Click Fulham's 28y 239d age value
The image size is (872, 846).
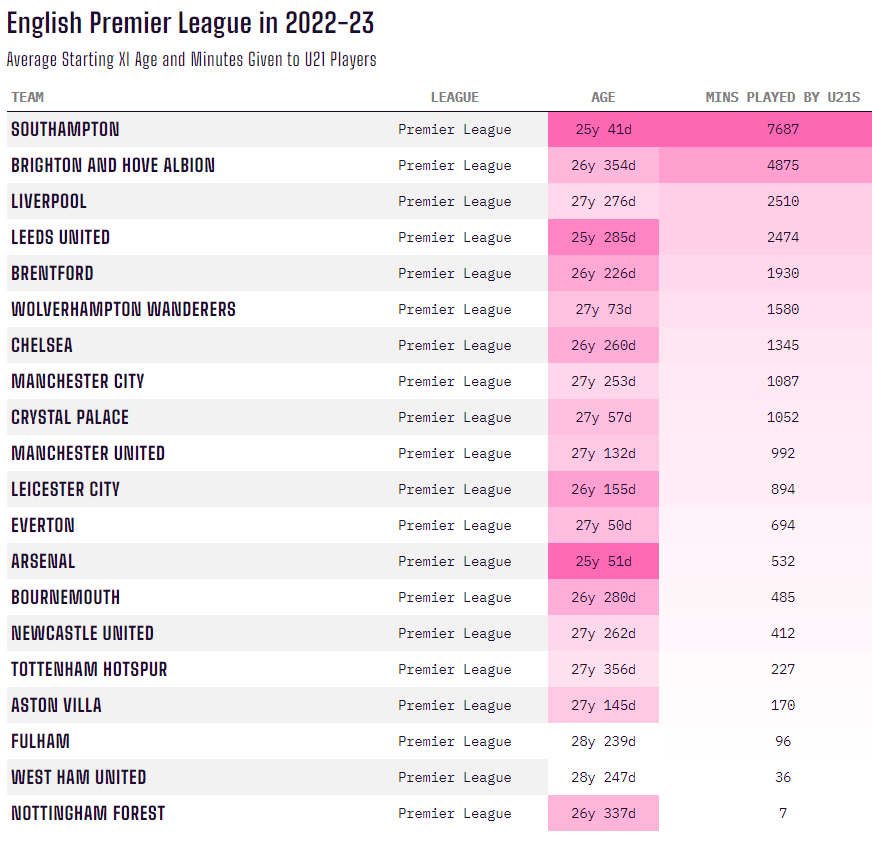point(603,741)
